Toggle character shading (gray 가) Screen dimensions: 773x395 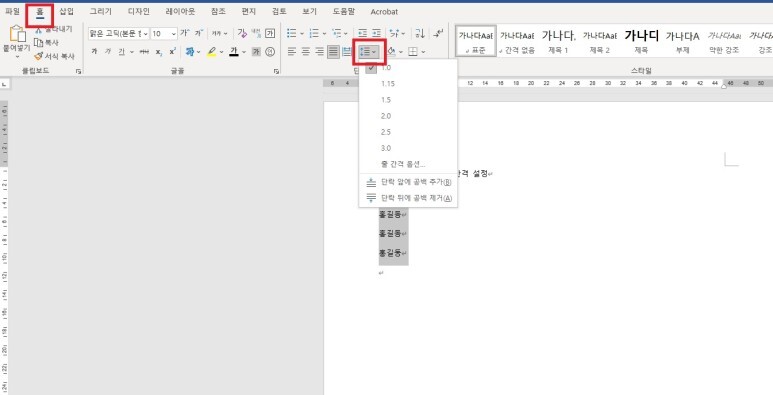[256, 51]
